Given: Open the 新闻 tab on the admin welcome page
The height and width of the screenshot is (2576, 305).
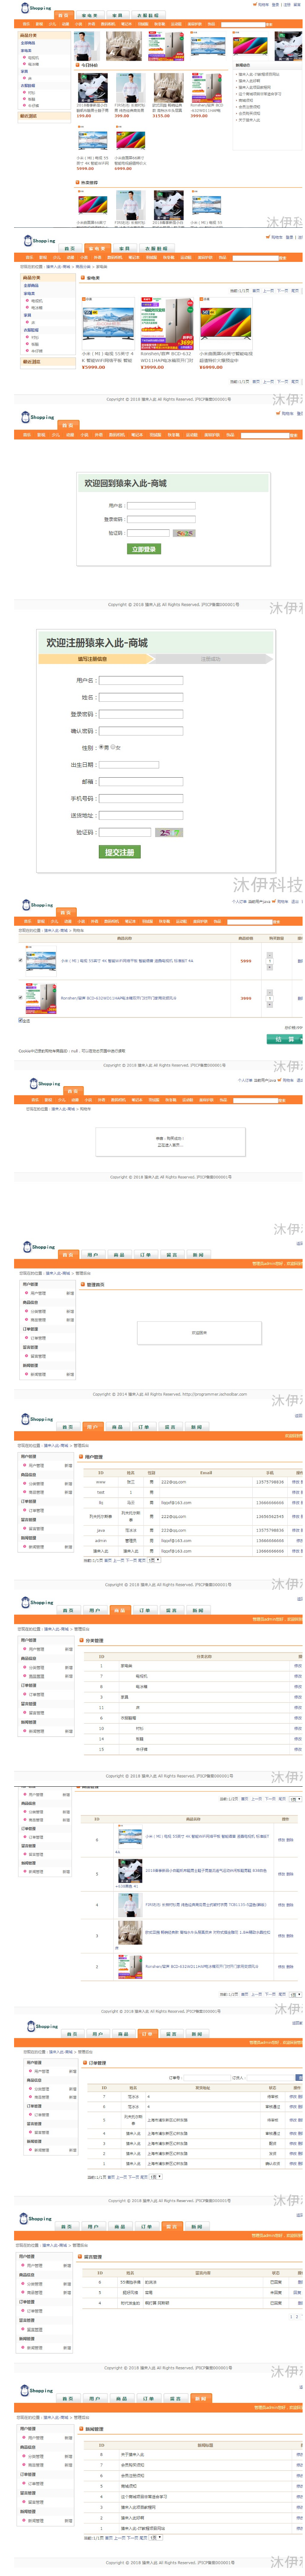Looking at the screenshot, I should [198, 1254].
